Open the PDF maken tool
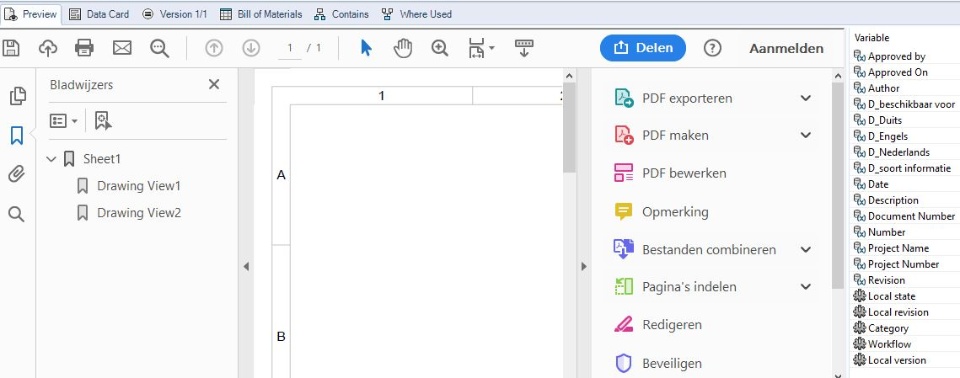Image resolution: width=960 pixels, height=378 pixels. tap(675, 135)
